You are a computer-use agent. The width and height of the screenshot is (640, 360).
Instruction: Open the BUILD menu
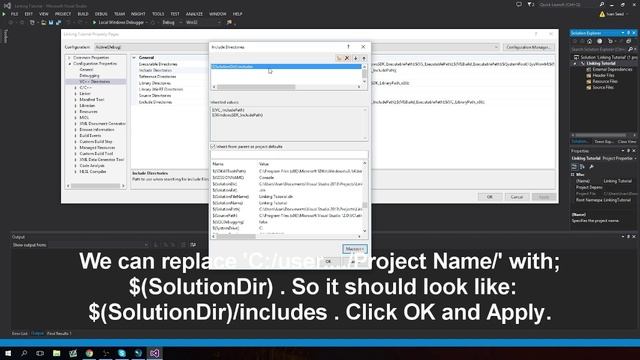tap(83, 14)
